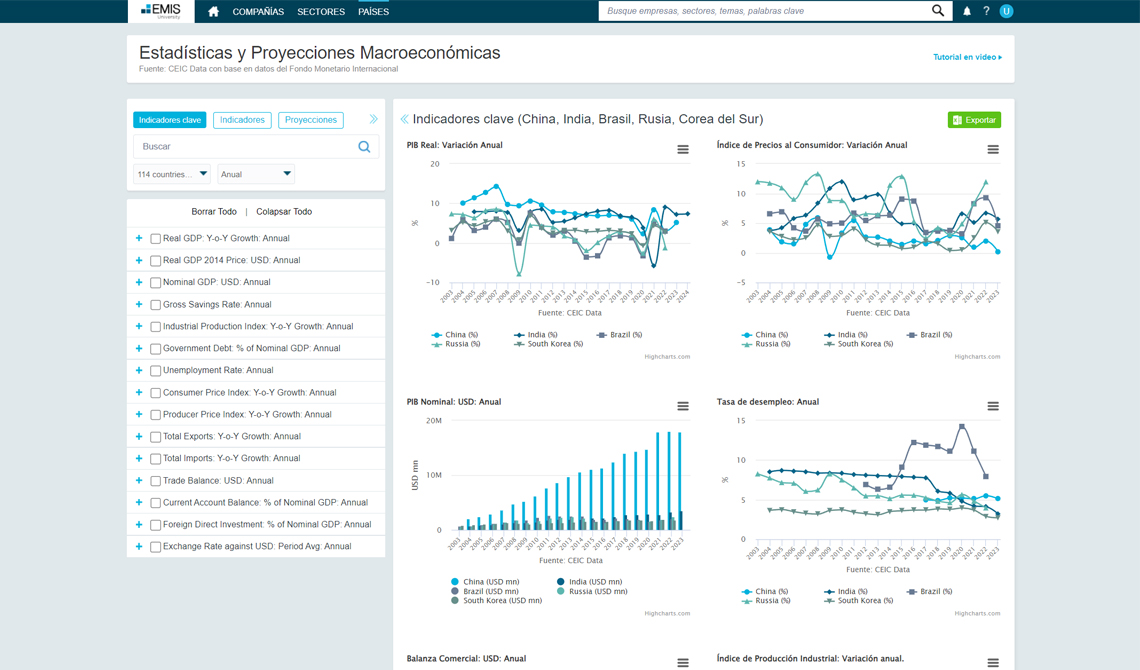Open the Anual frequency dropdown

256,174
